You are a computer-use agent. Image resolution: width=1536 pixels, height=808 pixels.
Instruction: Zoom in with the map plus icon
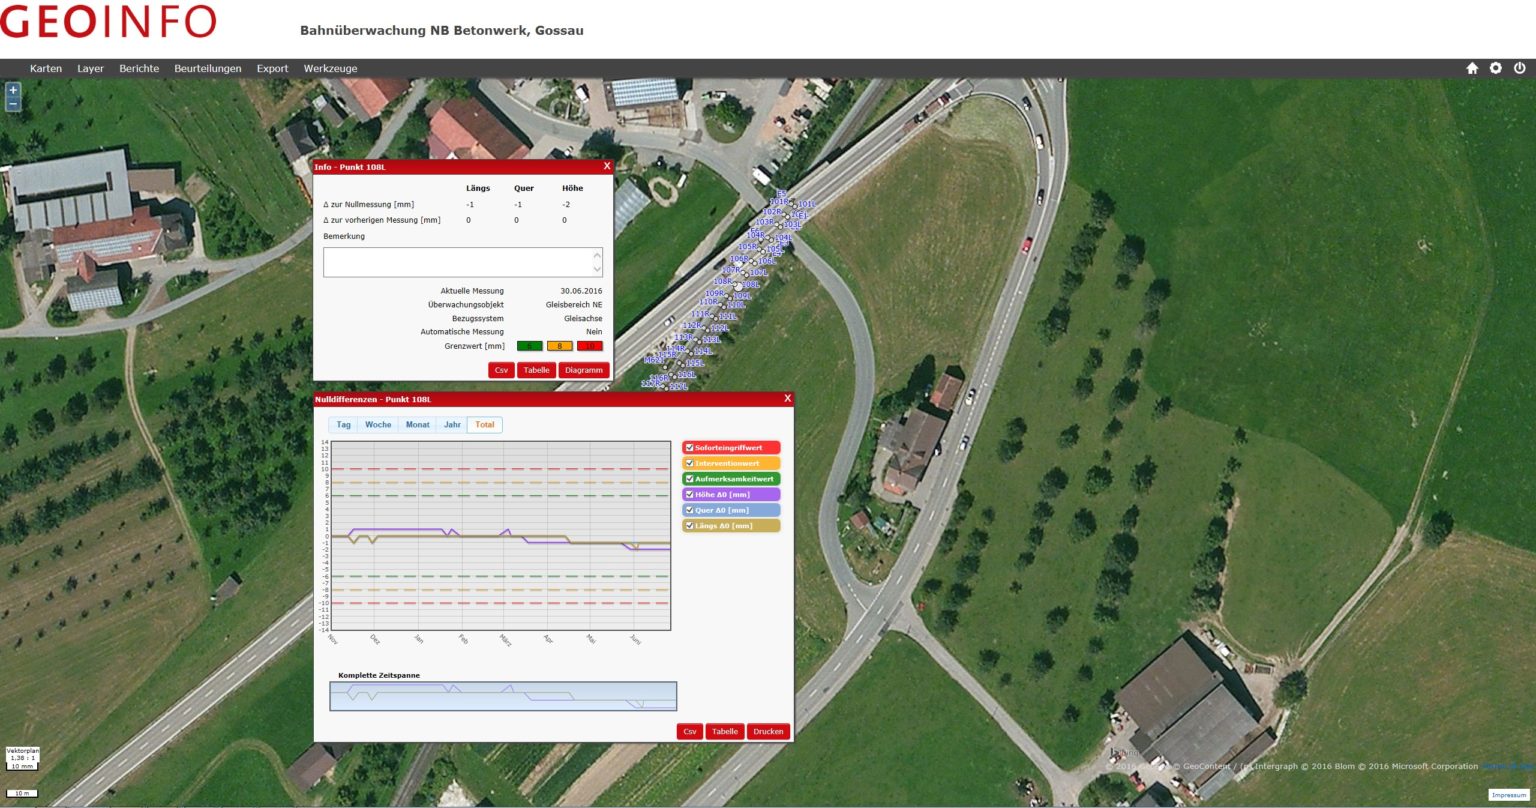coord(11,90)
